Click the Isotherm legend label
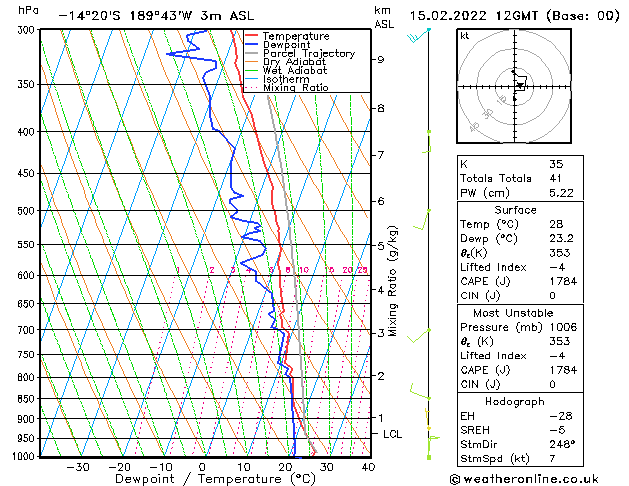Screen dimensions: 629x486 tap(286, 79)
